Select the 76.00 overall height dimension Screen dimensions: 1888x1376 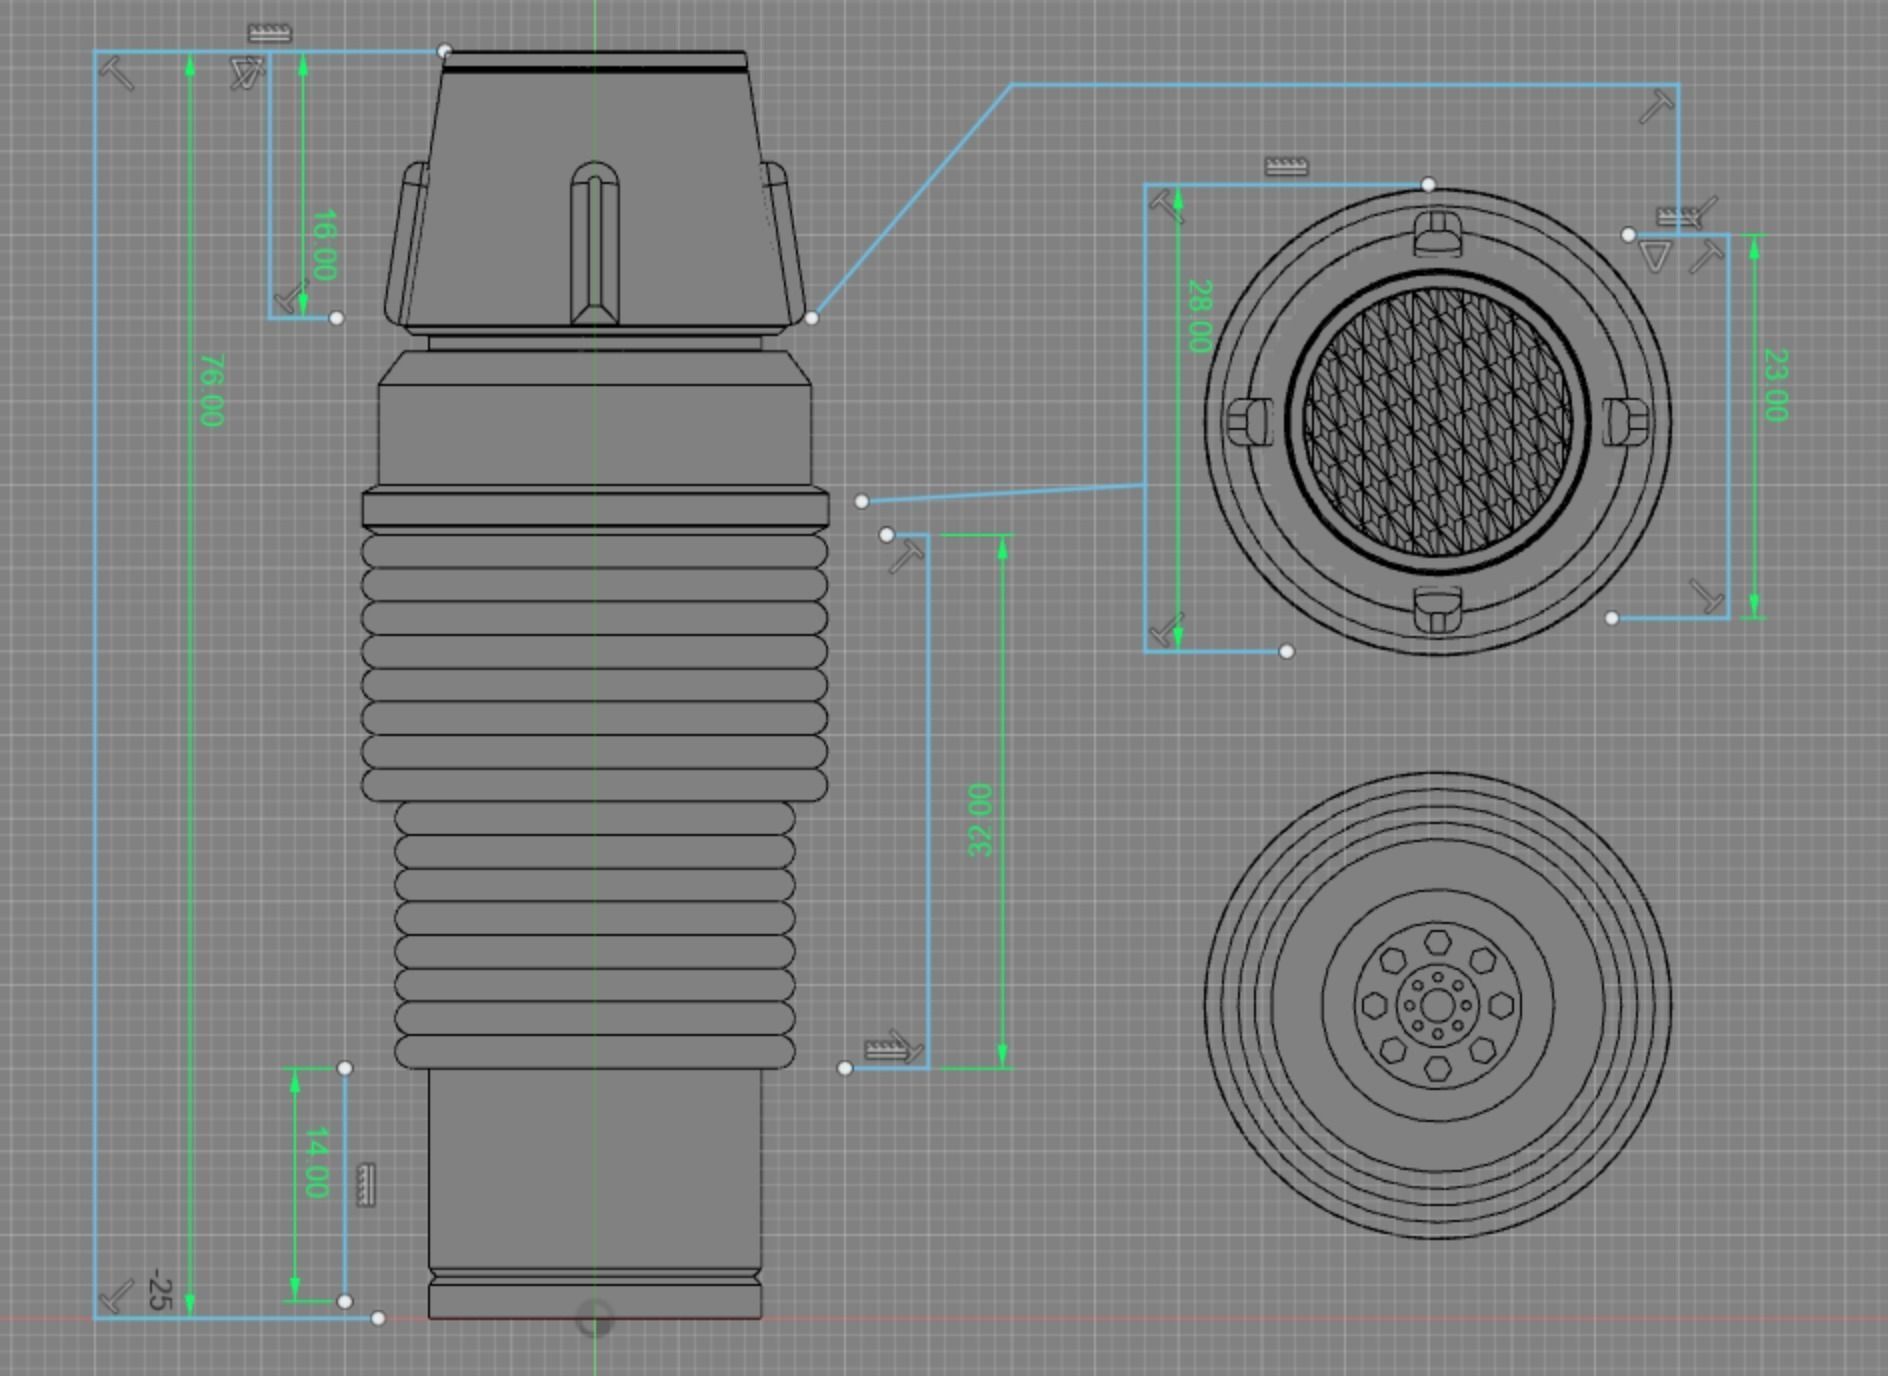[211, 390]
